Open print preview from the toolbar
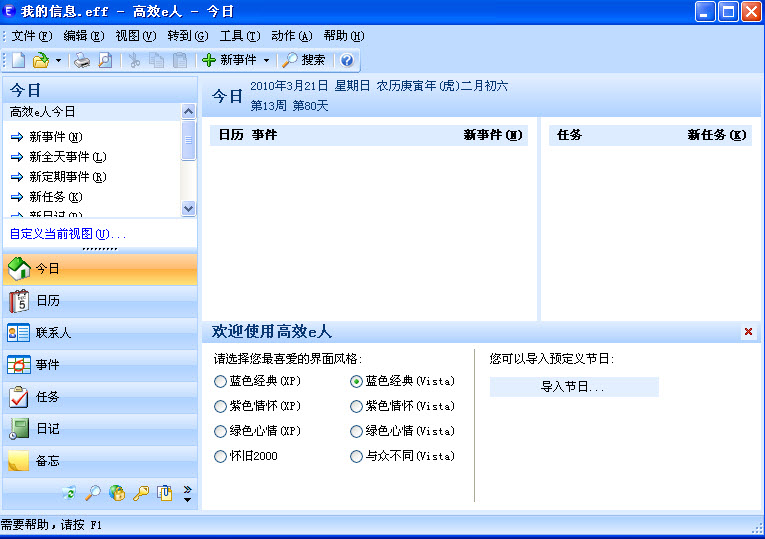The image size is (765, 539). click(x=104, y=60)
